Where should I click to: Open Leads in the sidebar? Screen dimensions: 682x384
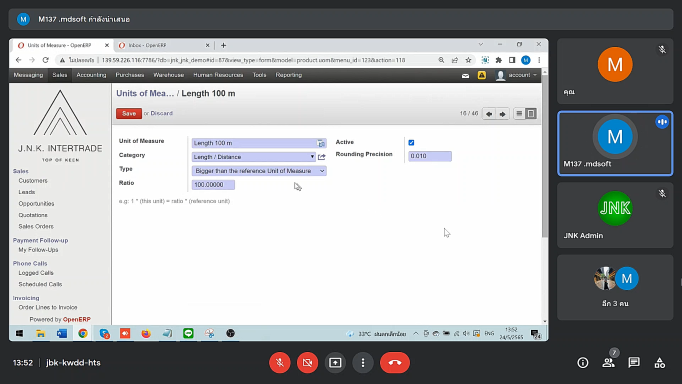27,192
